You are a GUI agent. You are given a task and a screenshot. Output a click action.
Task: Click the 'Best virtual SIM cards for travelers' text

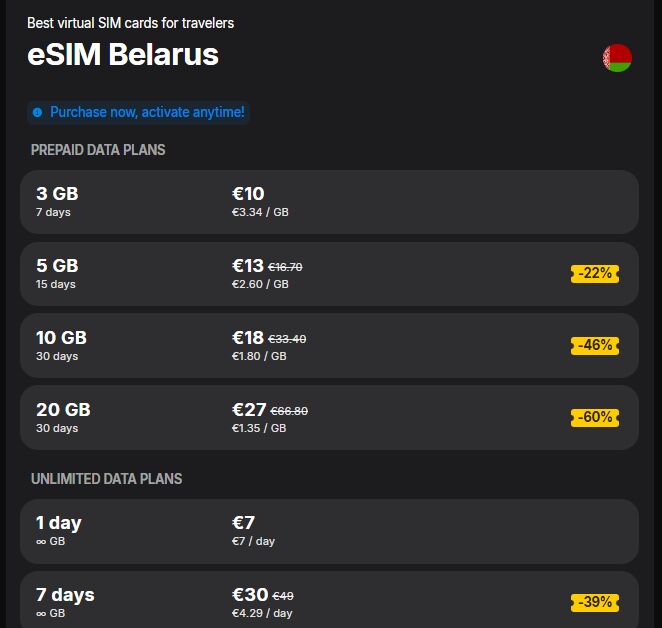pyautogui.click(x=131, y=22)
